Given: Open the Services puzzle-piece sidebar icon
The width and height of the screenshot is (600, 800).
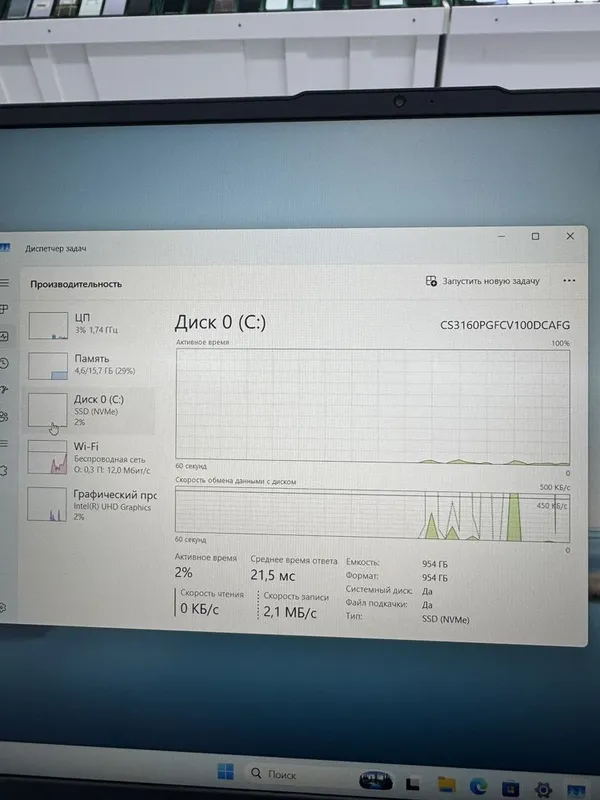Looking at the screenshot, I should [x=3, y=470].
